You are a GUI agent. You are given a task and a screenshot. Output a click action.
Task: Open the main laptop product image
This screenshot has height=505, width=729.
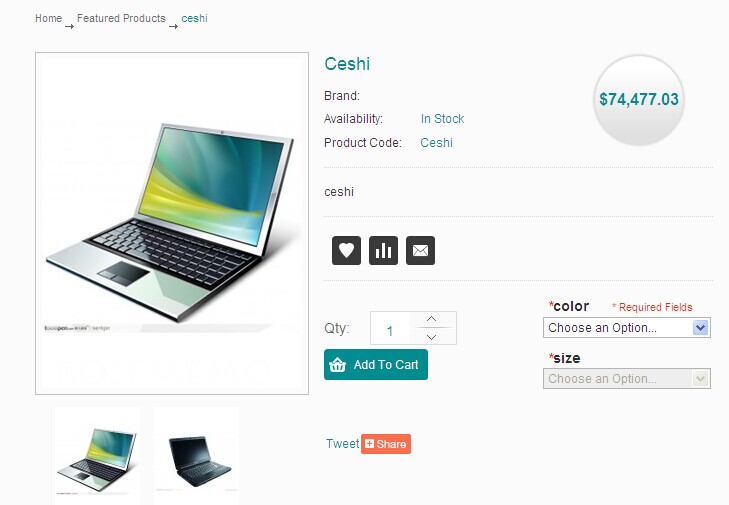tap(172, 224)
